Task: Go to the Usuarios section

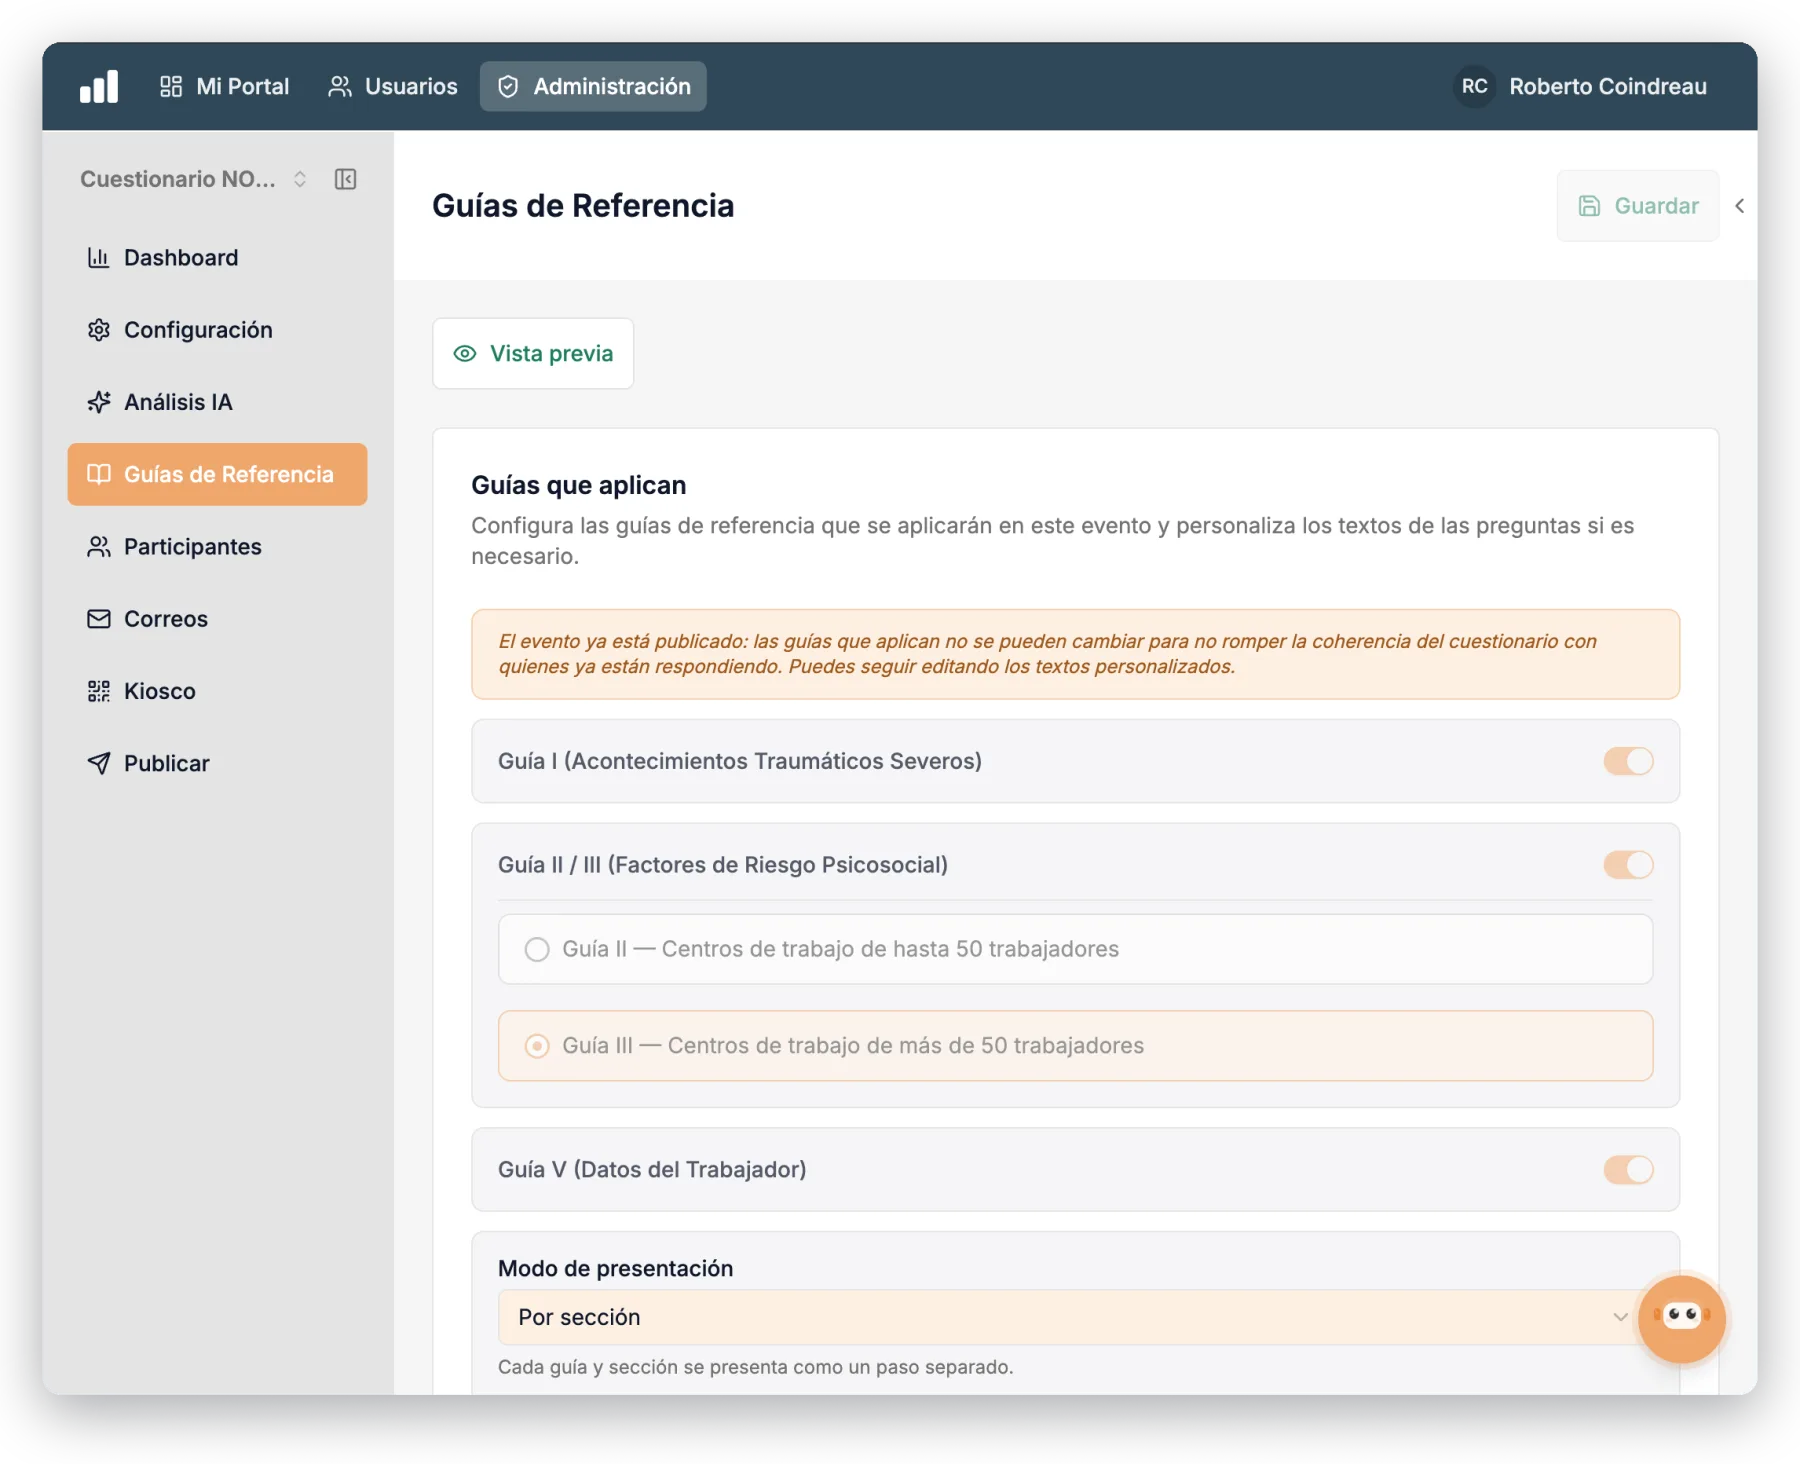Action: click(x=392, y=86)
